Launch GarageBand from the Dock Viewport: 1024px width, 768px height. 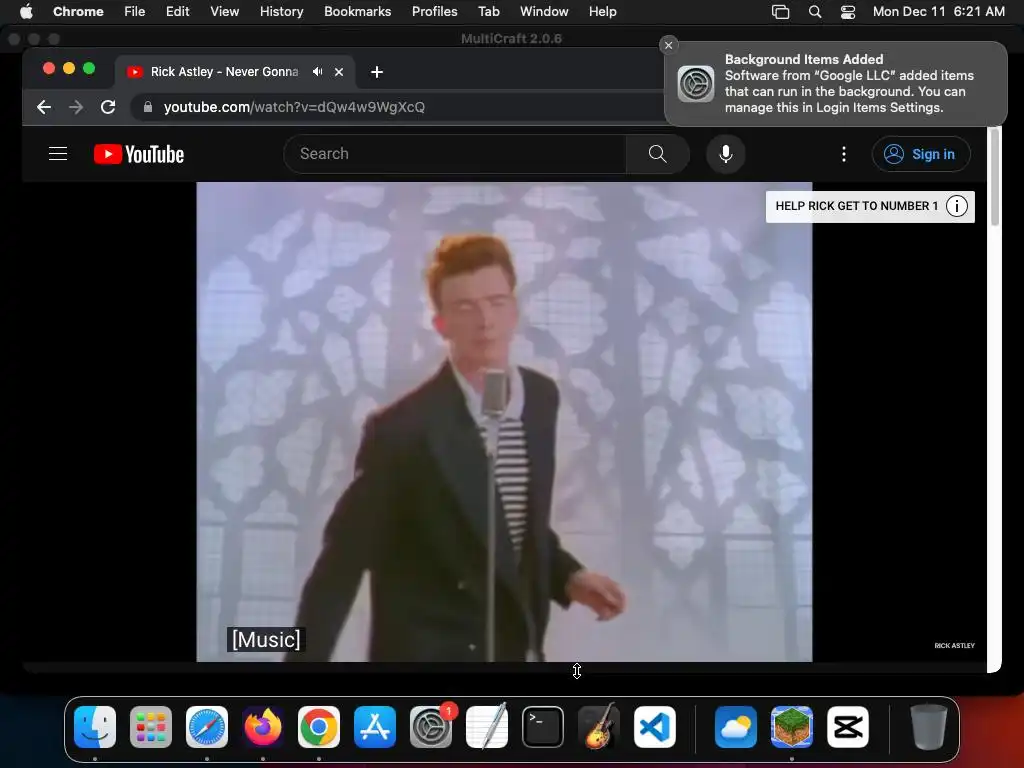599,727
